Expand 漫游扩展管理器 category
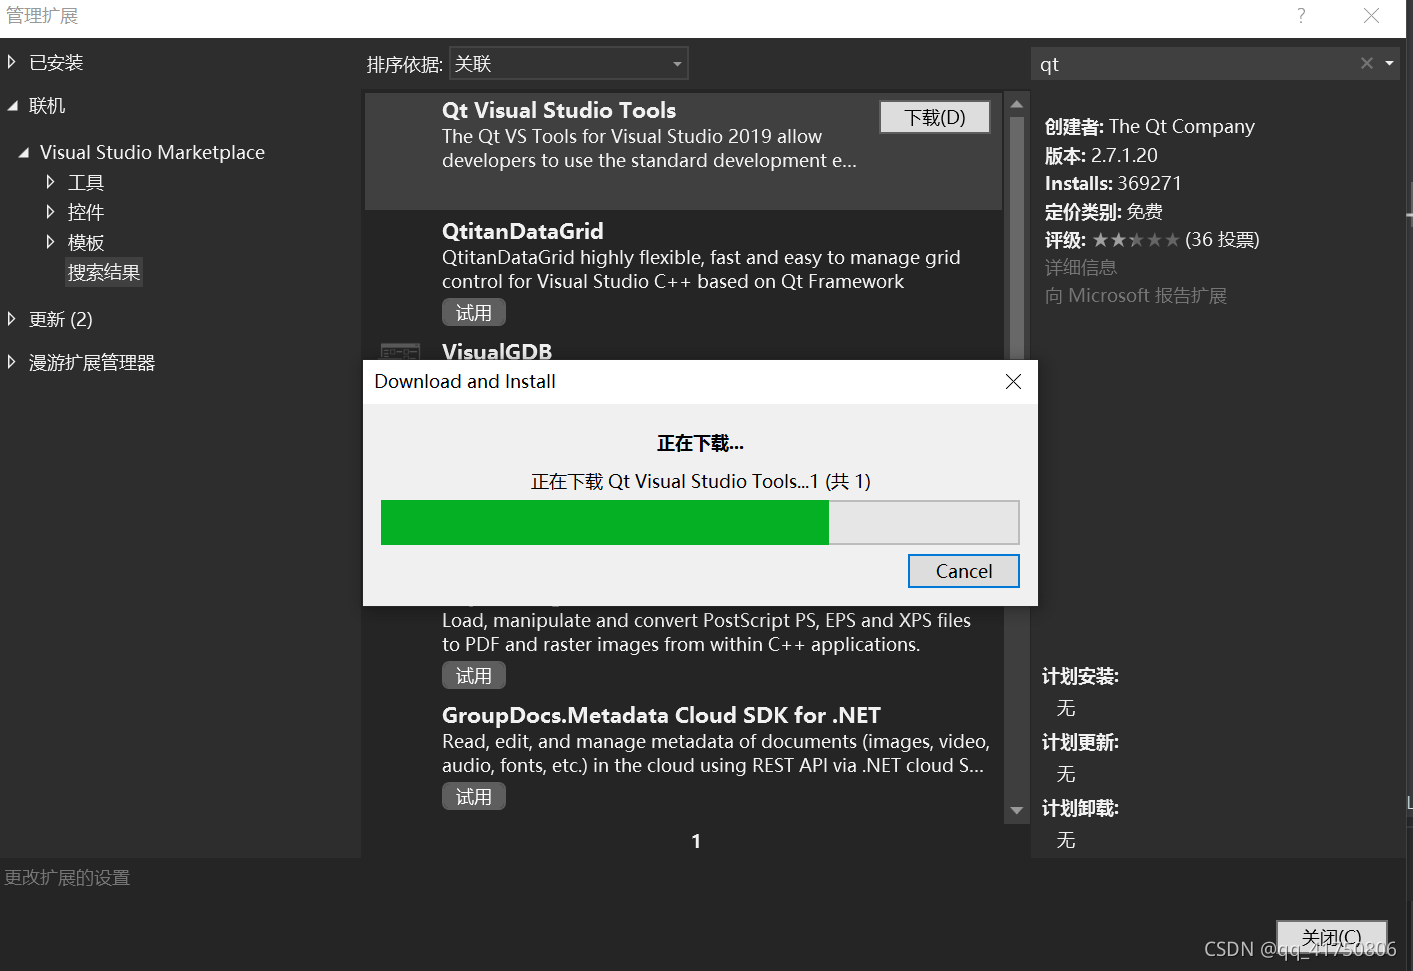This screenshot has width=1413, height=971. (x=12, y=362)
